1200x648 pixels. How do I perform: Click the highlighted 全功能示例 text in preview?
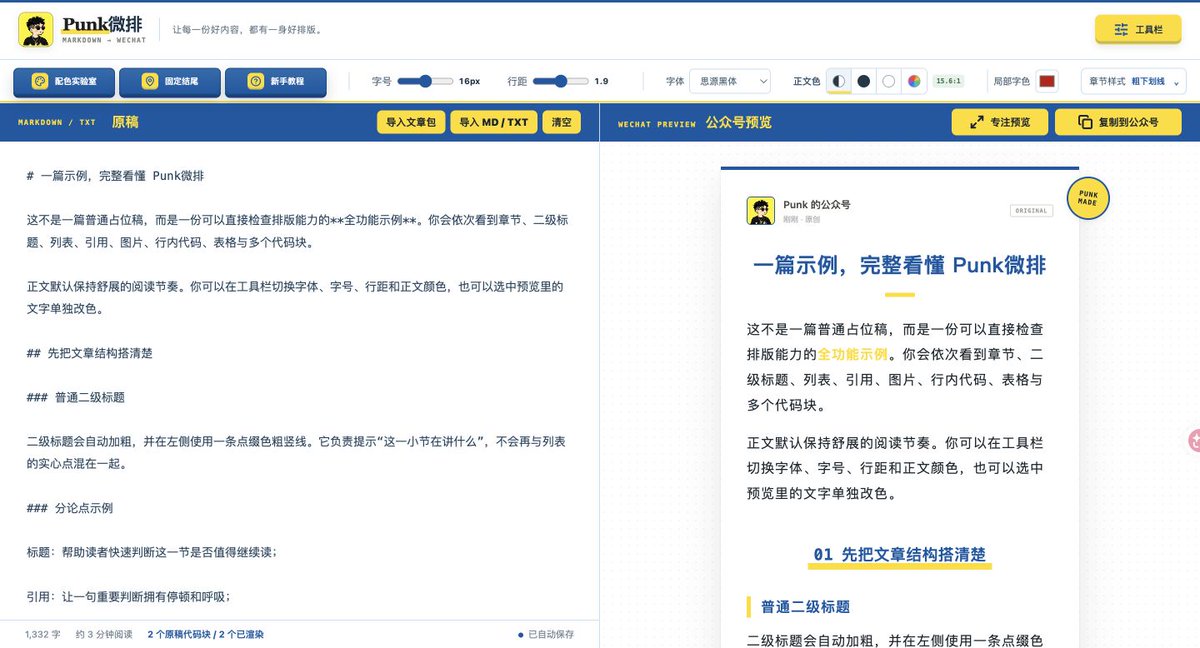point(853,354)
